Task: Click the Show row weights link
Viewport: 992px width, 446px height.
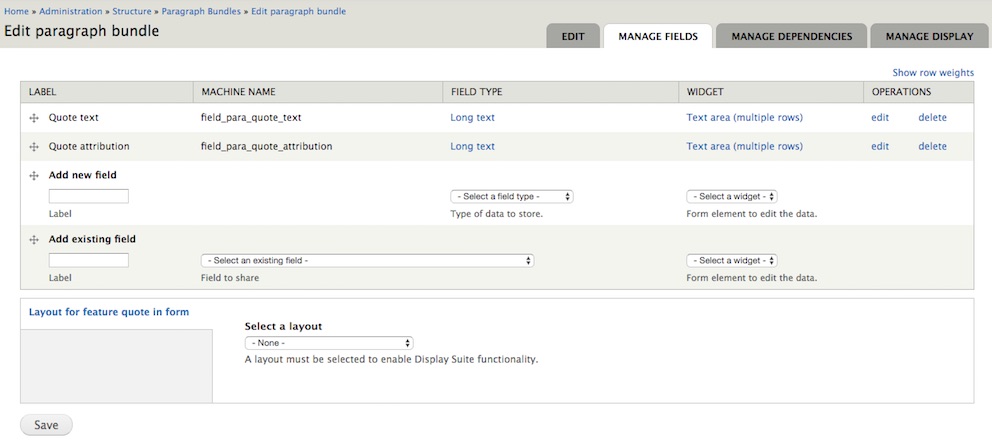Action: pyautogui.click(x=932, y=73)
